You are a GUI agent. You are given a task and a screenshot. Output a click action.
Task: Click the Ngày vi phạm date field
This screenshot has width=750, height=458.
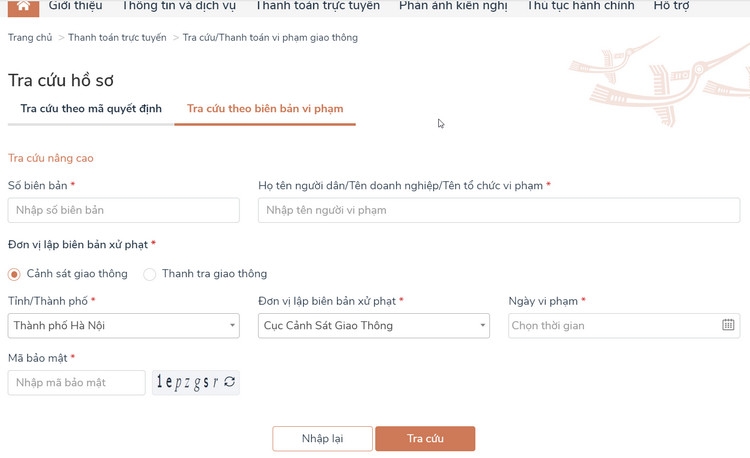pos(612,325)
